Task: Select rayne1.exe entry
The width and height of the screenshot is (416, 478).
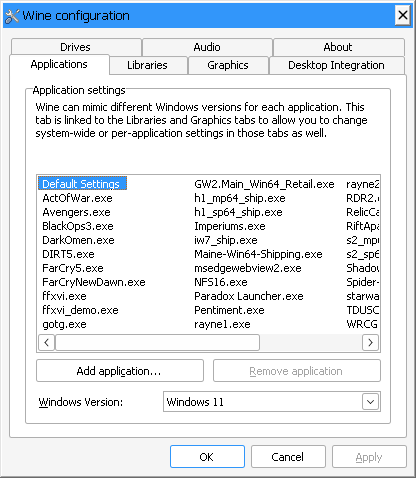Action: pos(222,324)
